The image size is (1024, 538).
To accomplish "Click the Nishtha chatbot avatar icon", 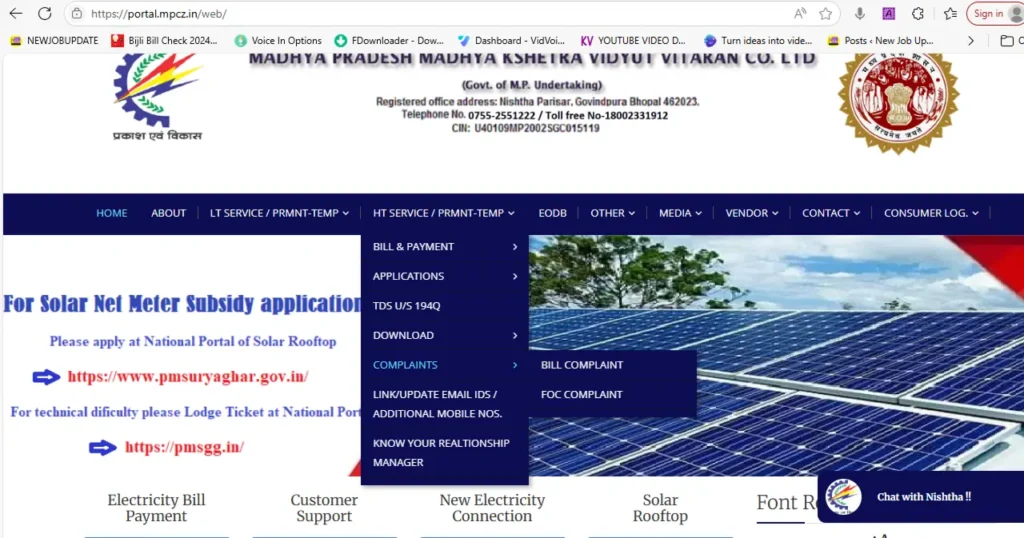I will tap(842, 497).
